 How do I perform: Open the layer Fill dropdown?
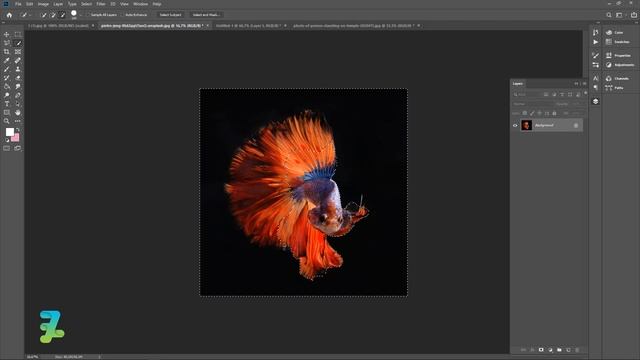click(576, 113)
